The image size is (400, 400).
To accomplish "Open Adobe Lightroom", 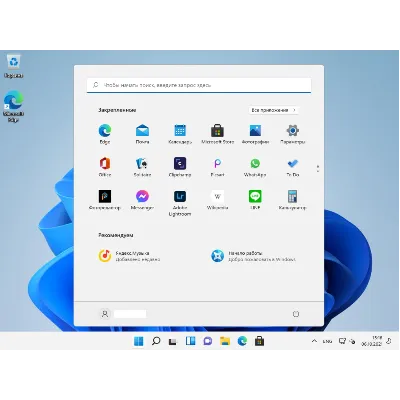I will 180,203.
